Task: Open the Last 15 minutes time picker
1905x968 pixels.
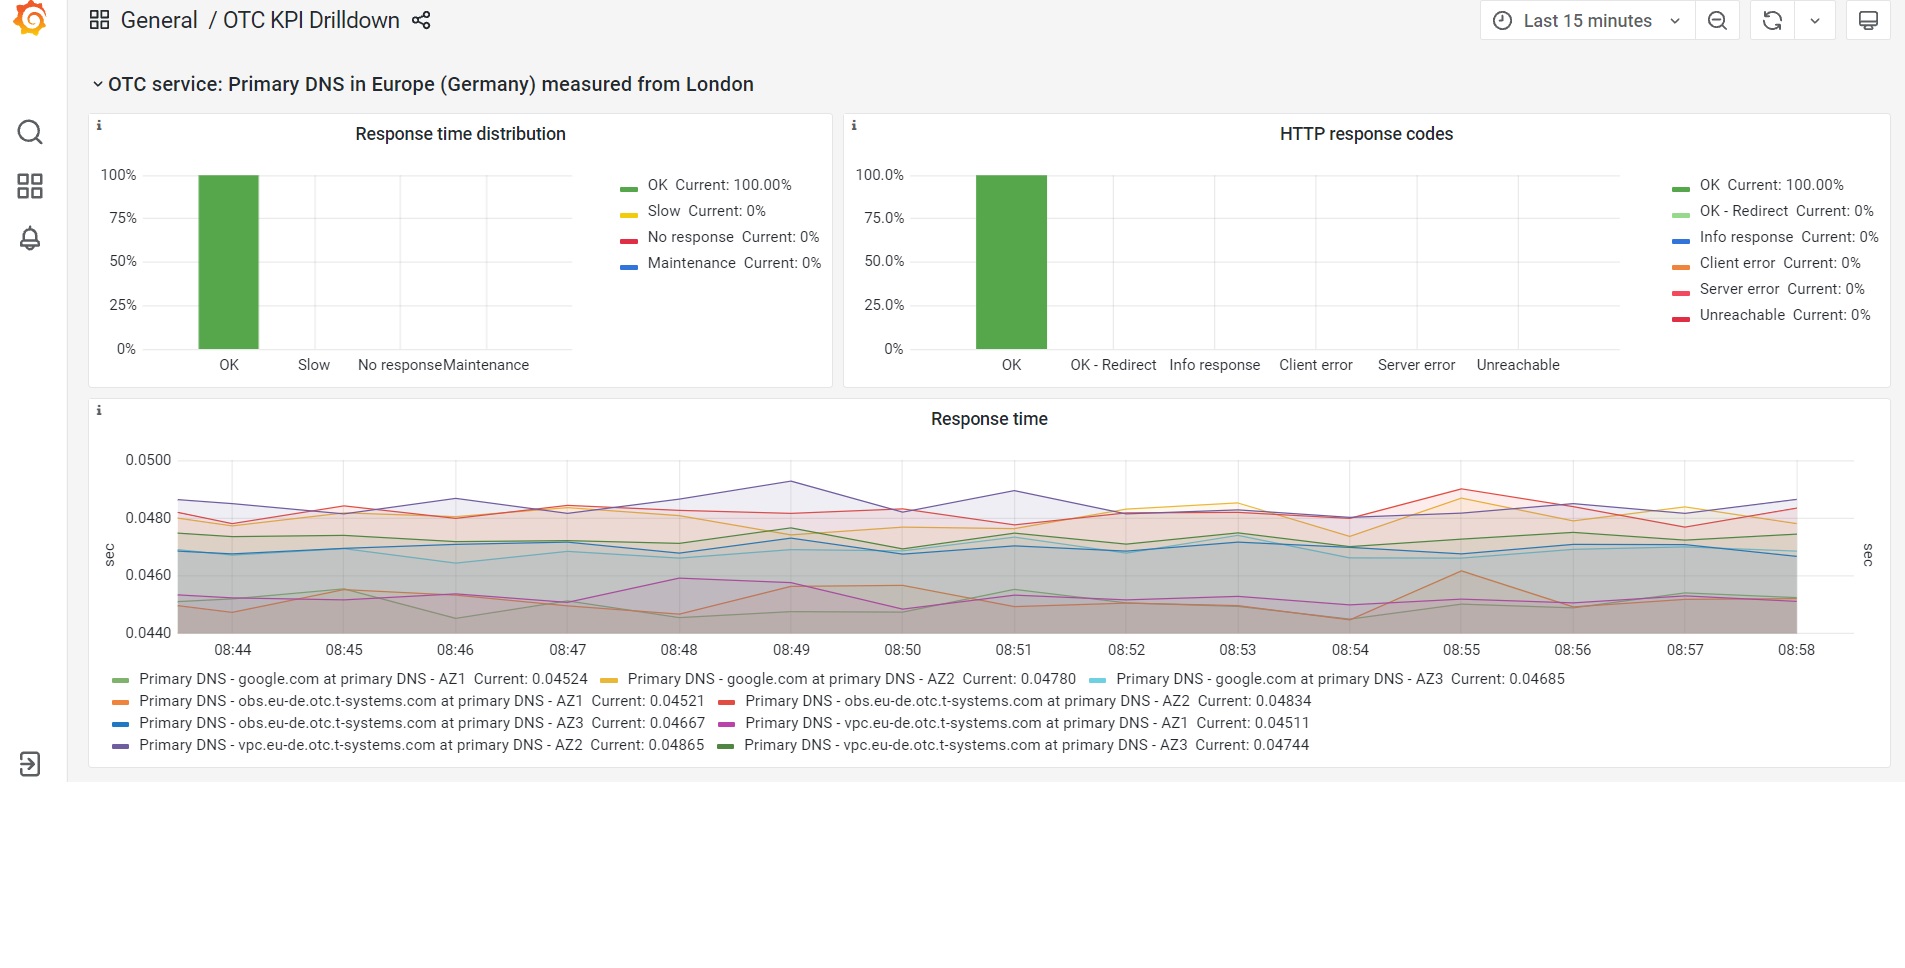Action: 1584,20
